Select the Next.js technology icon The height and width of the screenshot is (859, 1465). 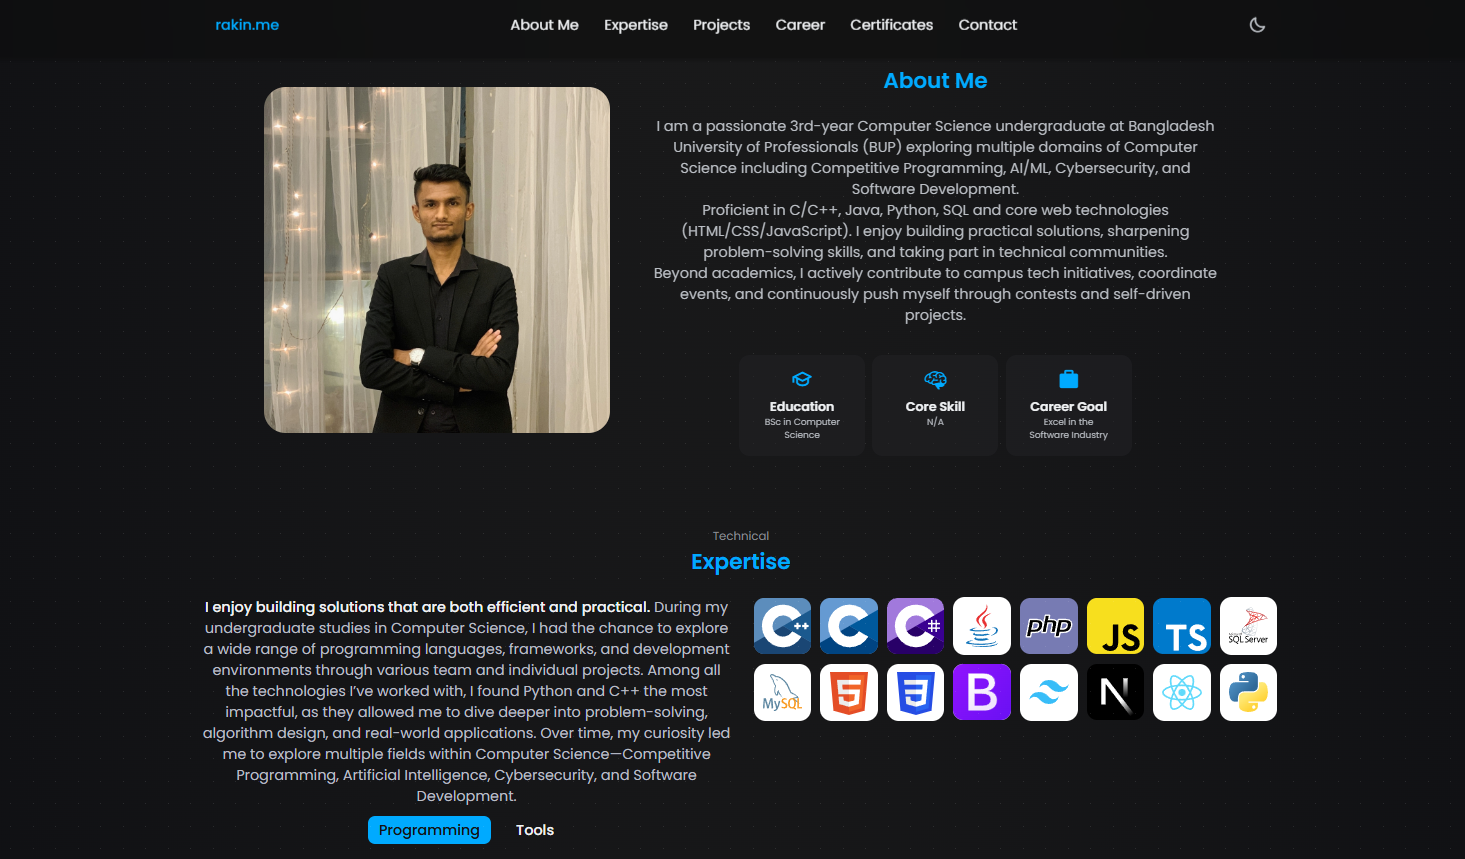1115,691
